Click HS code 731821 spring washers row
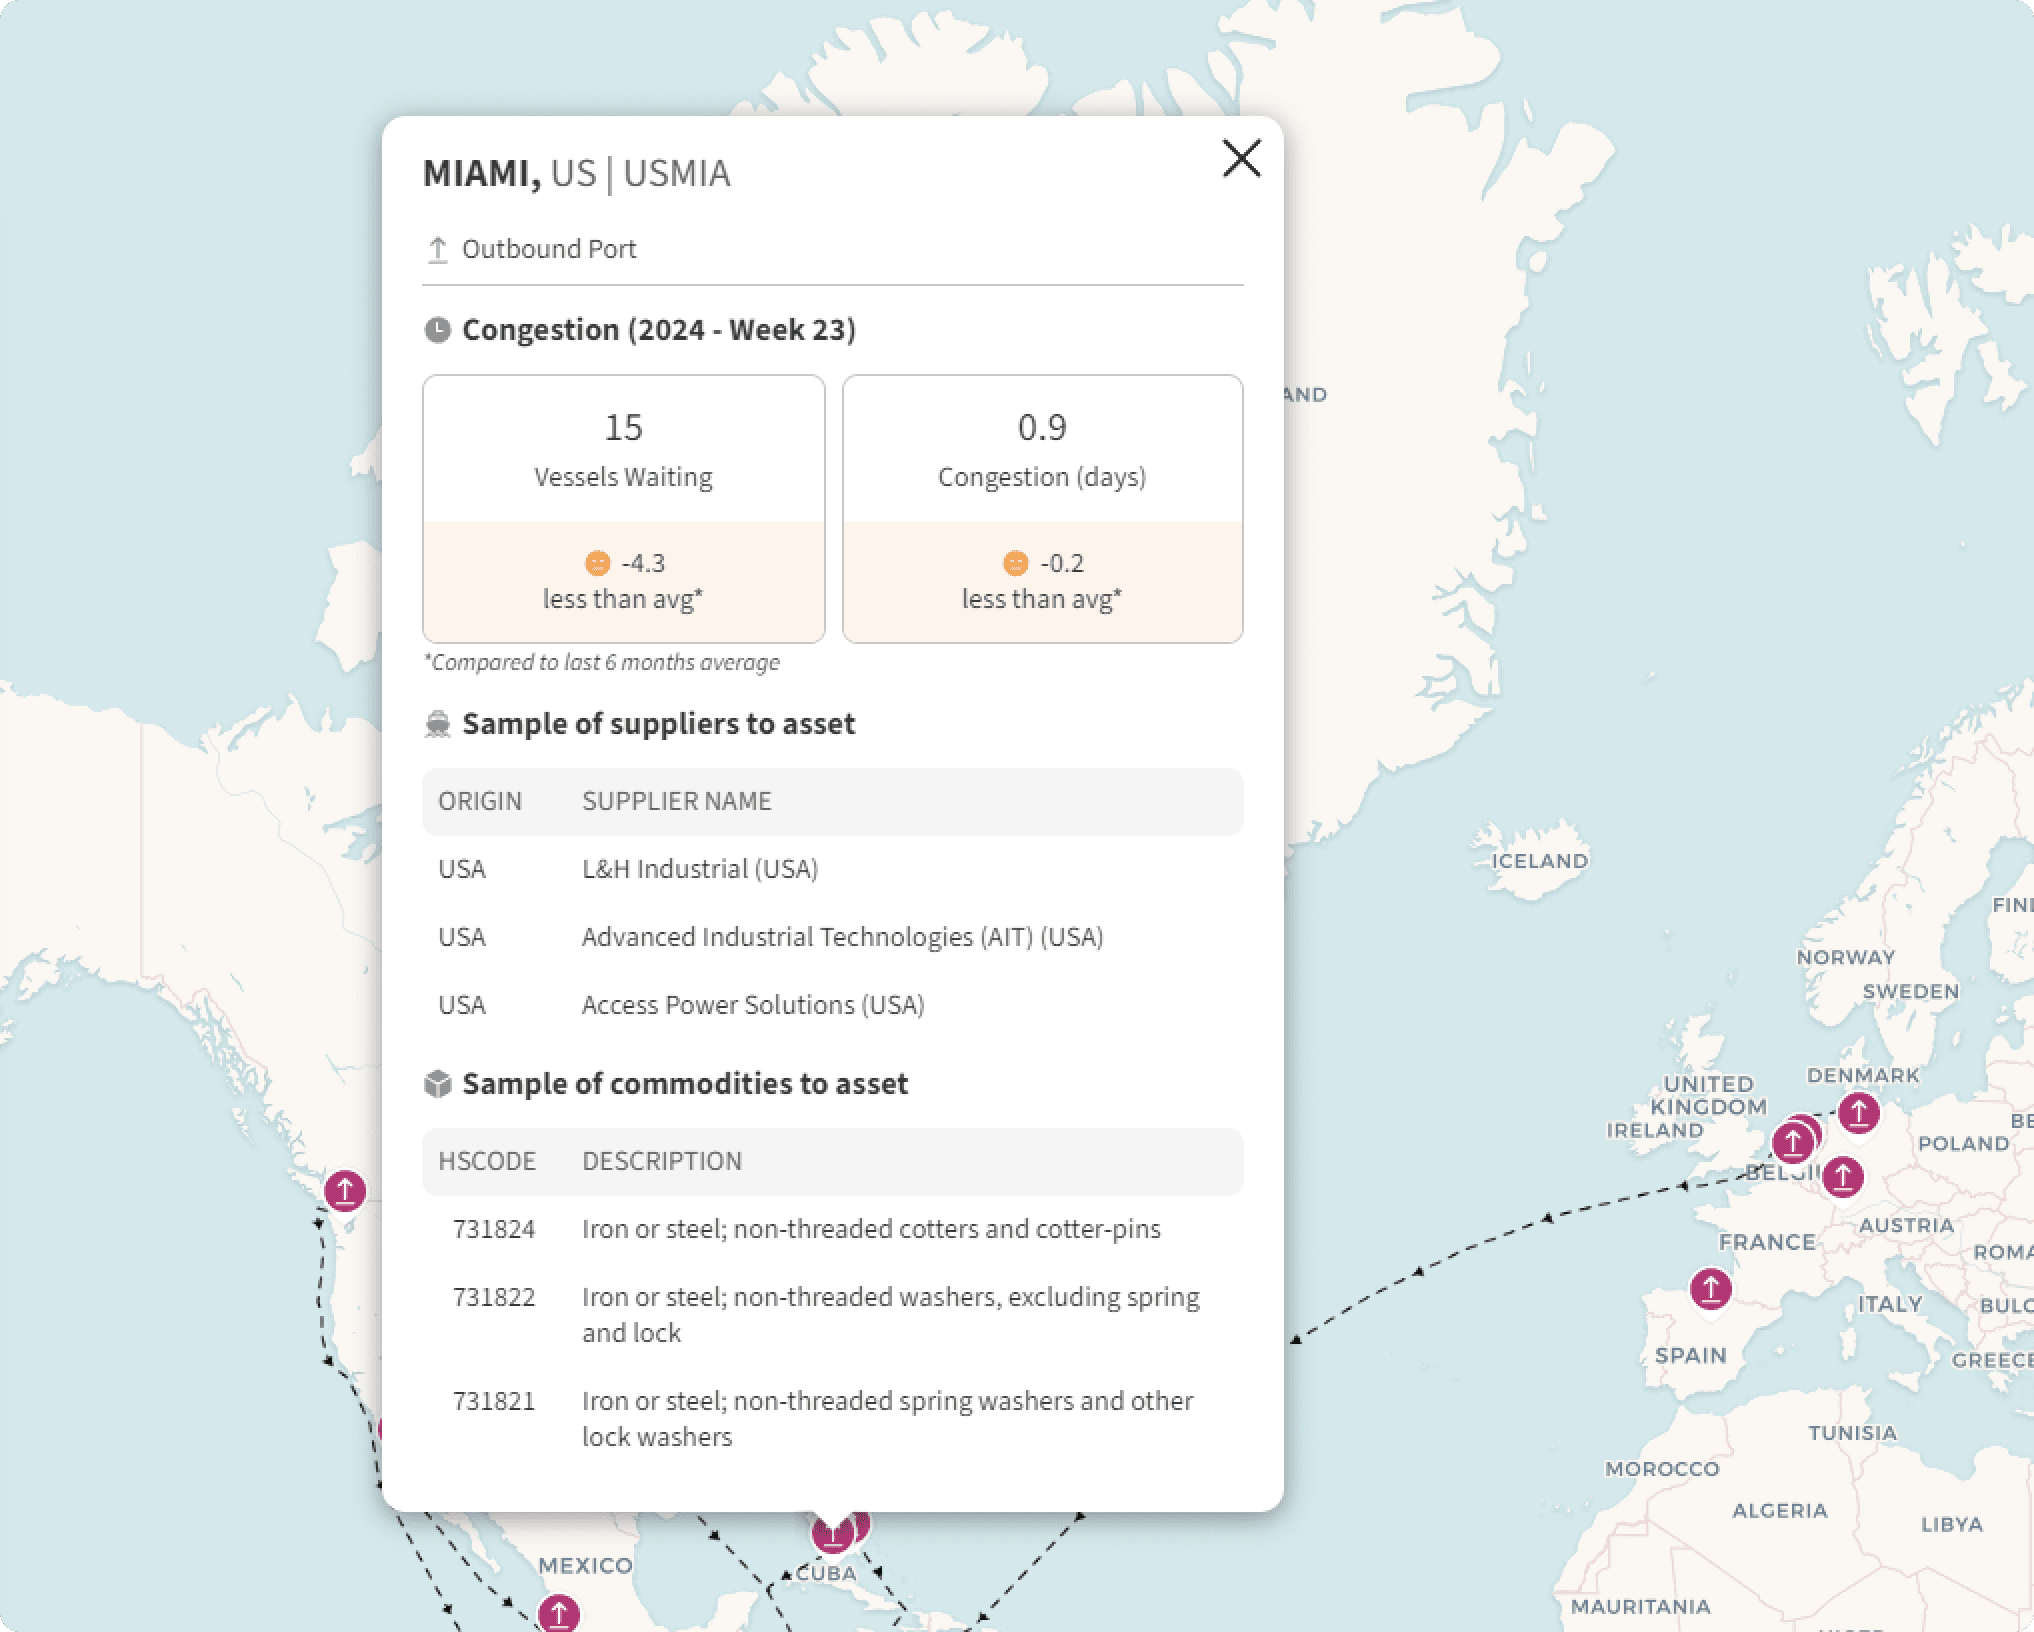The image size is (2034, 1632). 887,1418
